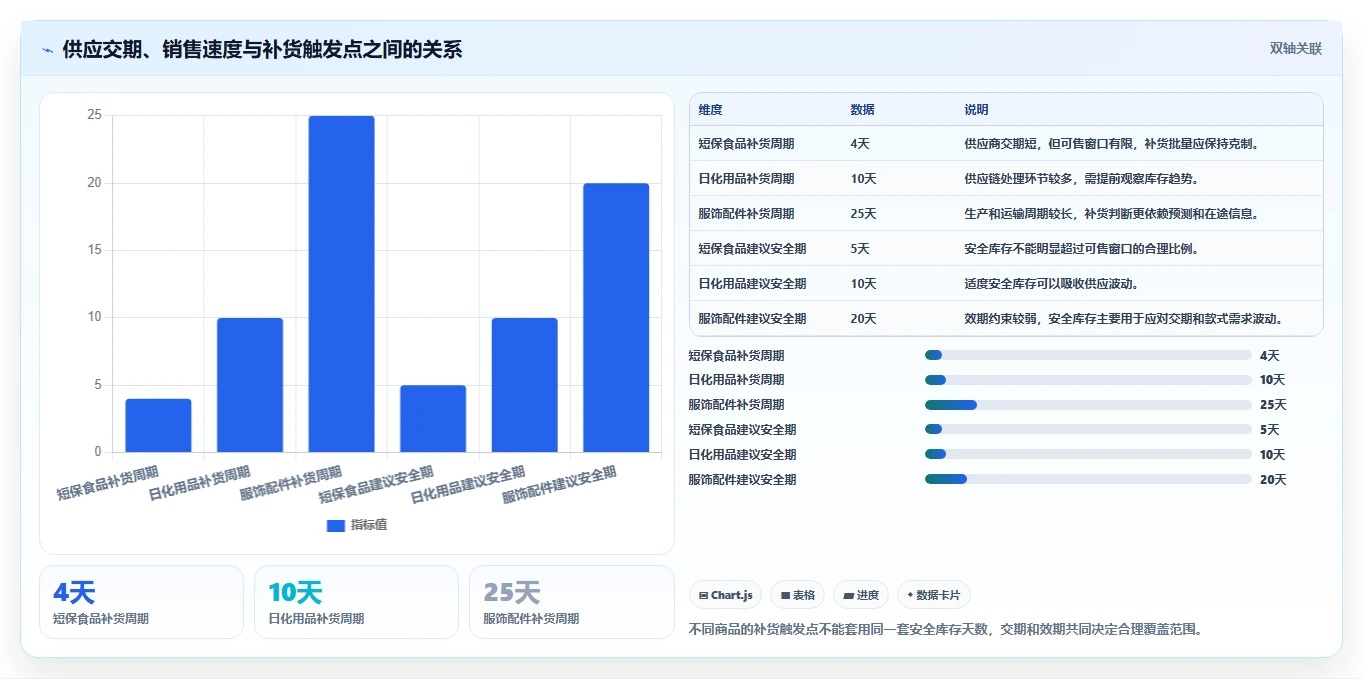Click the y-axis value 25
The image size is (1363, 679).
tap(94, 115)
